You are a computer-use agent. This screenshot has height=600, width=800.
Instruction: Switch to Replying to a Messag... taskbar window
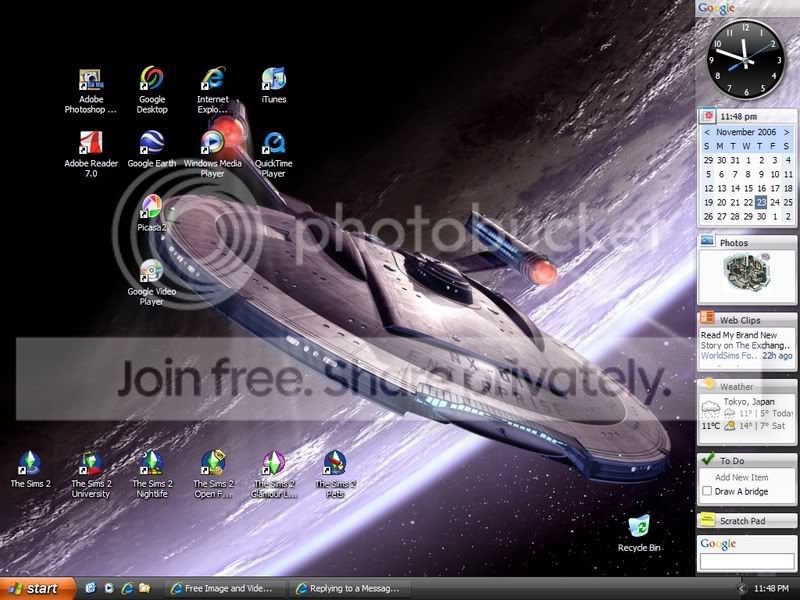coord(348,588)
